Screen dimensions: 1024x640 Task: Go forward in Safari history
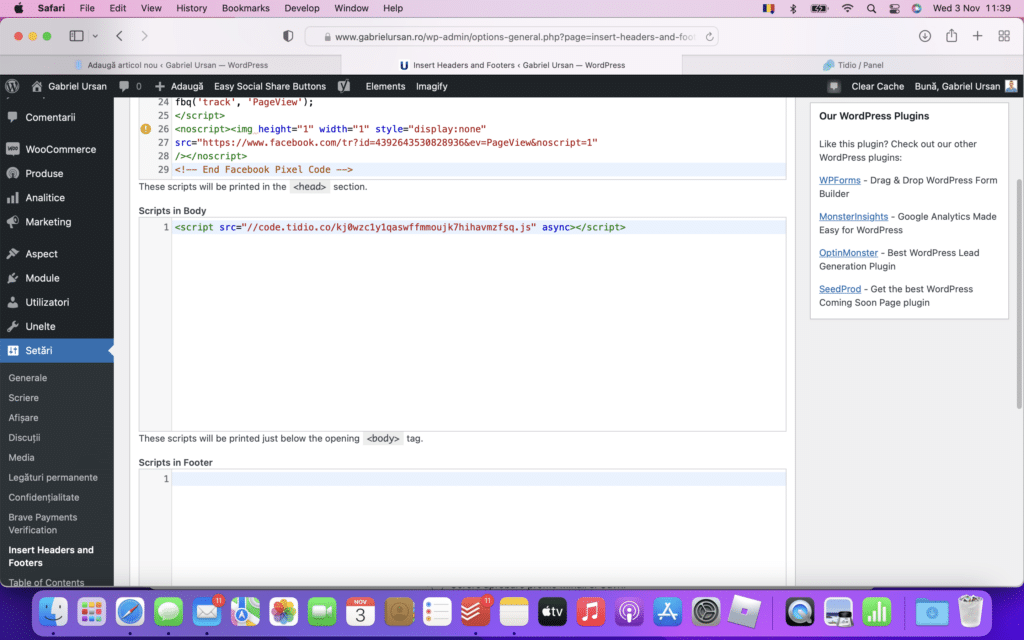[144, 36]
